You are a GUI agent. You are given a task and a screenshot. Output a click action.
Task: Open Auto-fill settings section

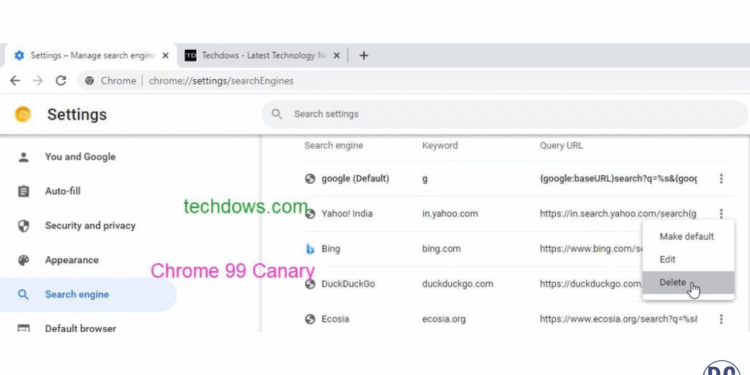[x=63, y=191]
